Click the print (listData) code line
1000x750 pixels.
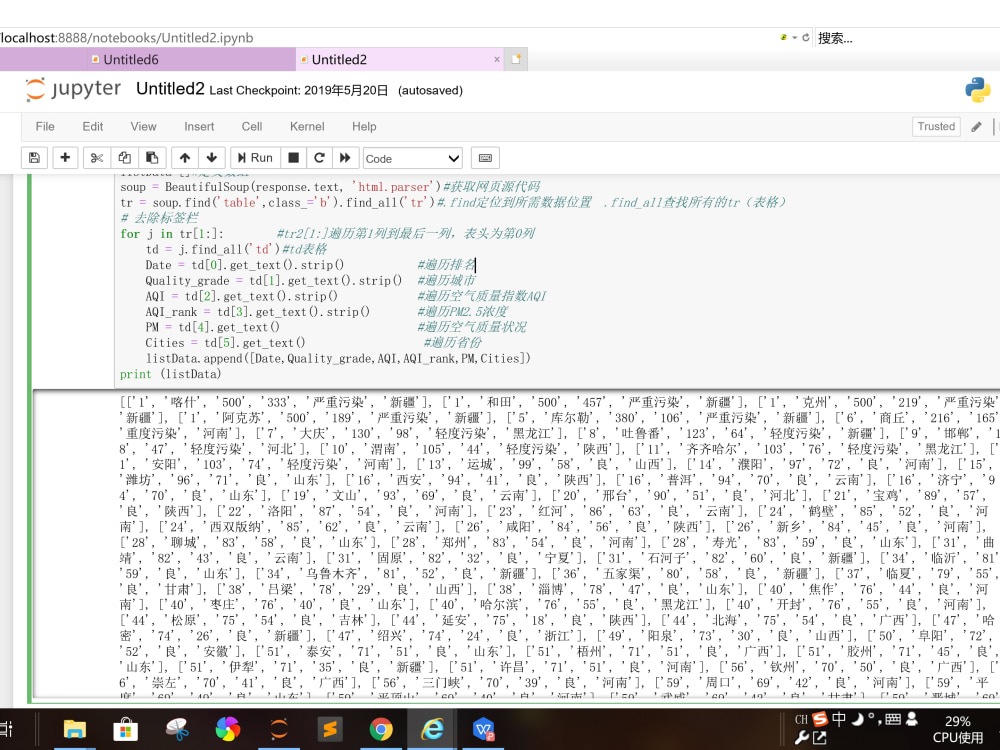(170, 374)
